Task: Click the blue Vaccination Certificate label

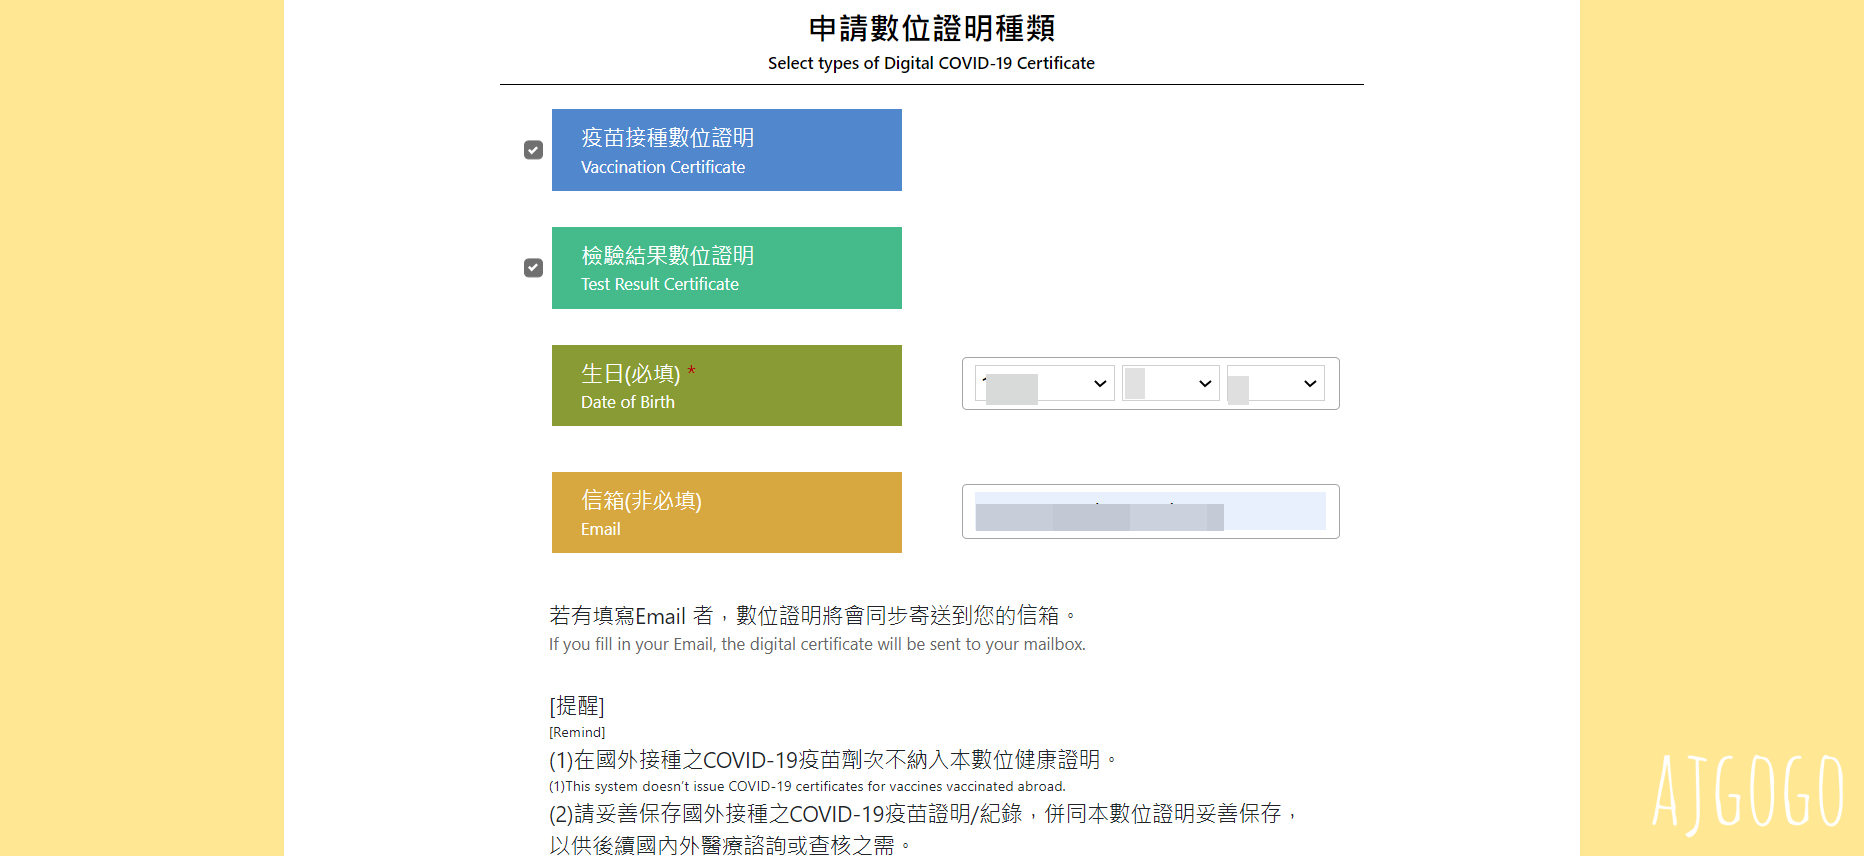Action: tap(727, 150)
